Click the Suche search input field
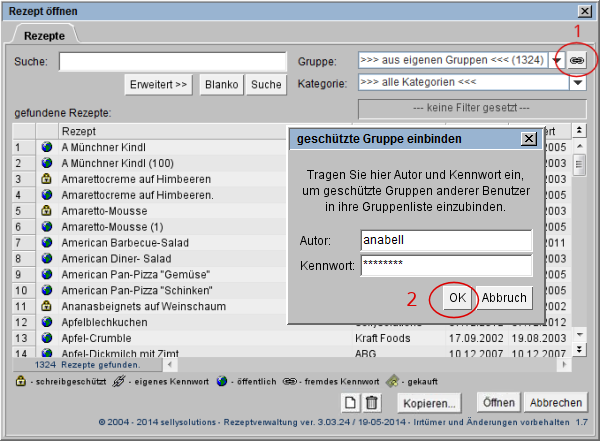 pyautogui.click(x=173, y=62)
